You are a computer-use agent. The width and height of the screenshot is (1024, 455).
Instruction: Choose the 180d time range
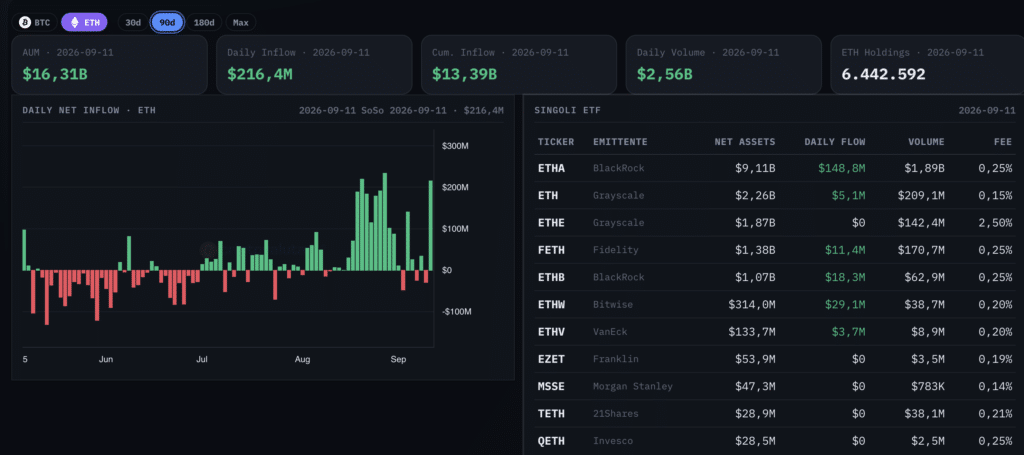coord(204,22)
